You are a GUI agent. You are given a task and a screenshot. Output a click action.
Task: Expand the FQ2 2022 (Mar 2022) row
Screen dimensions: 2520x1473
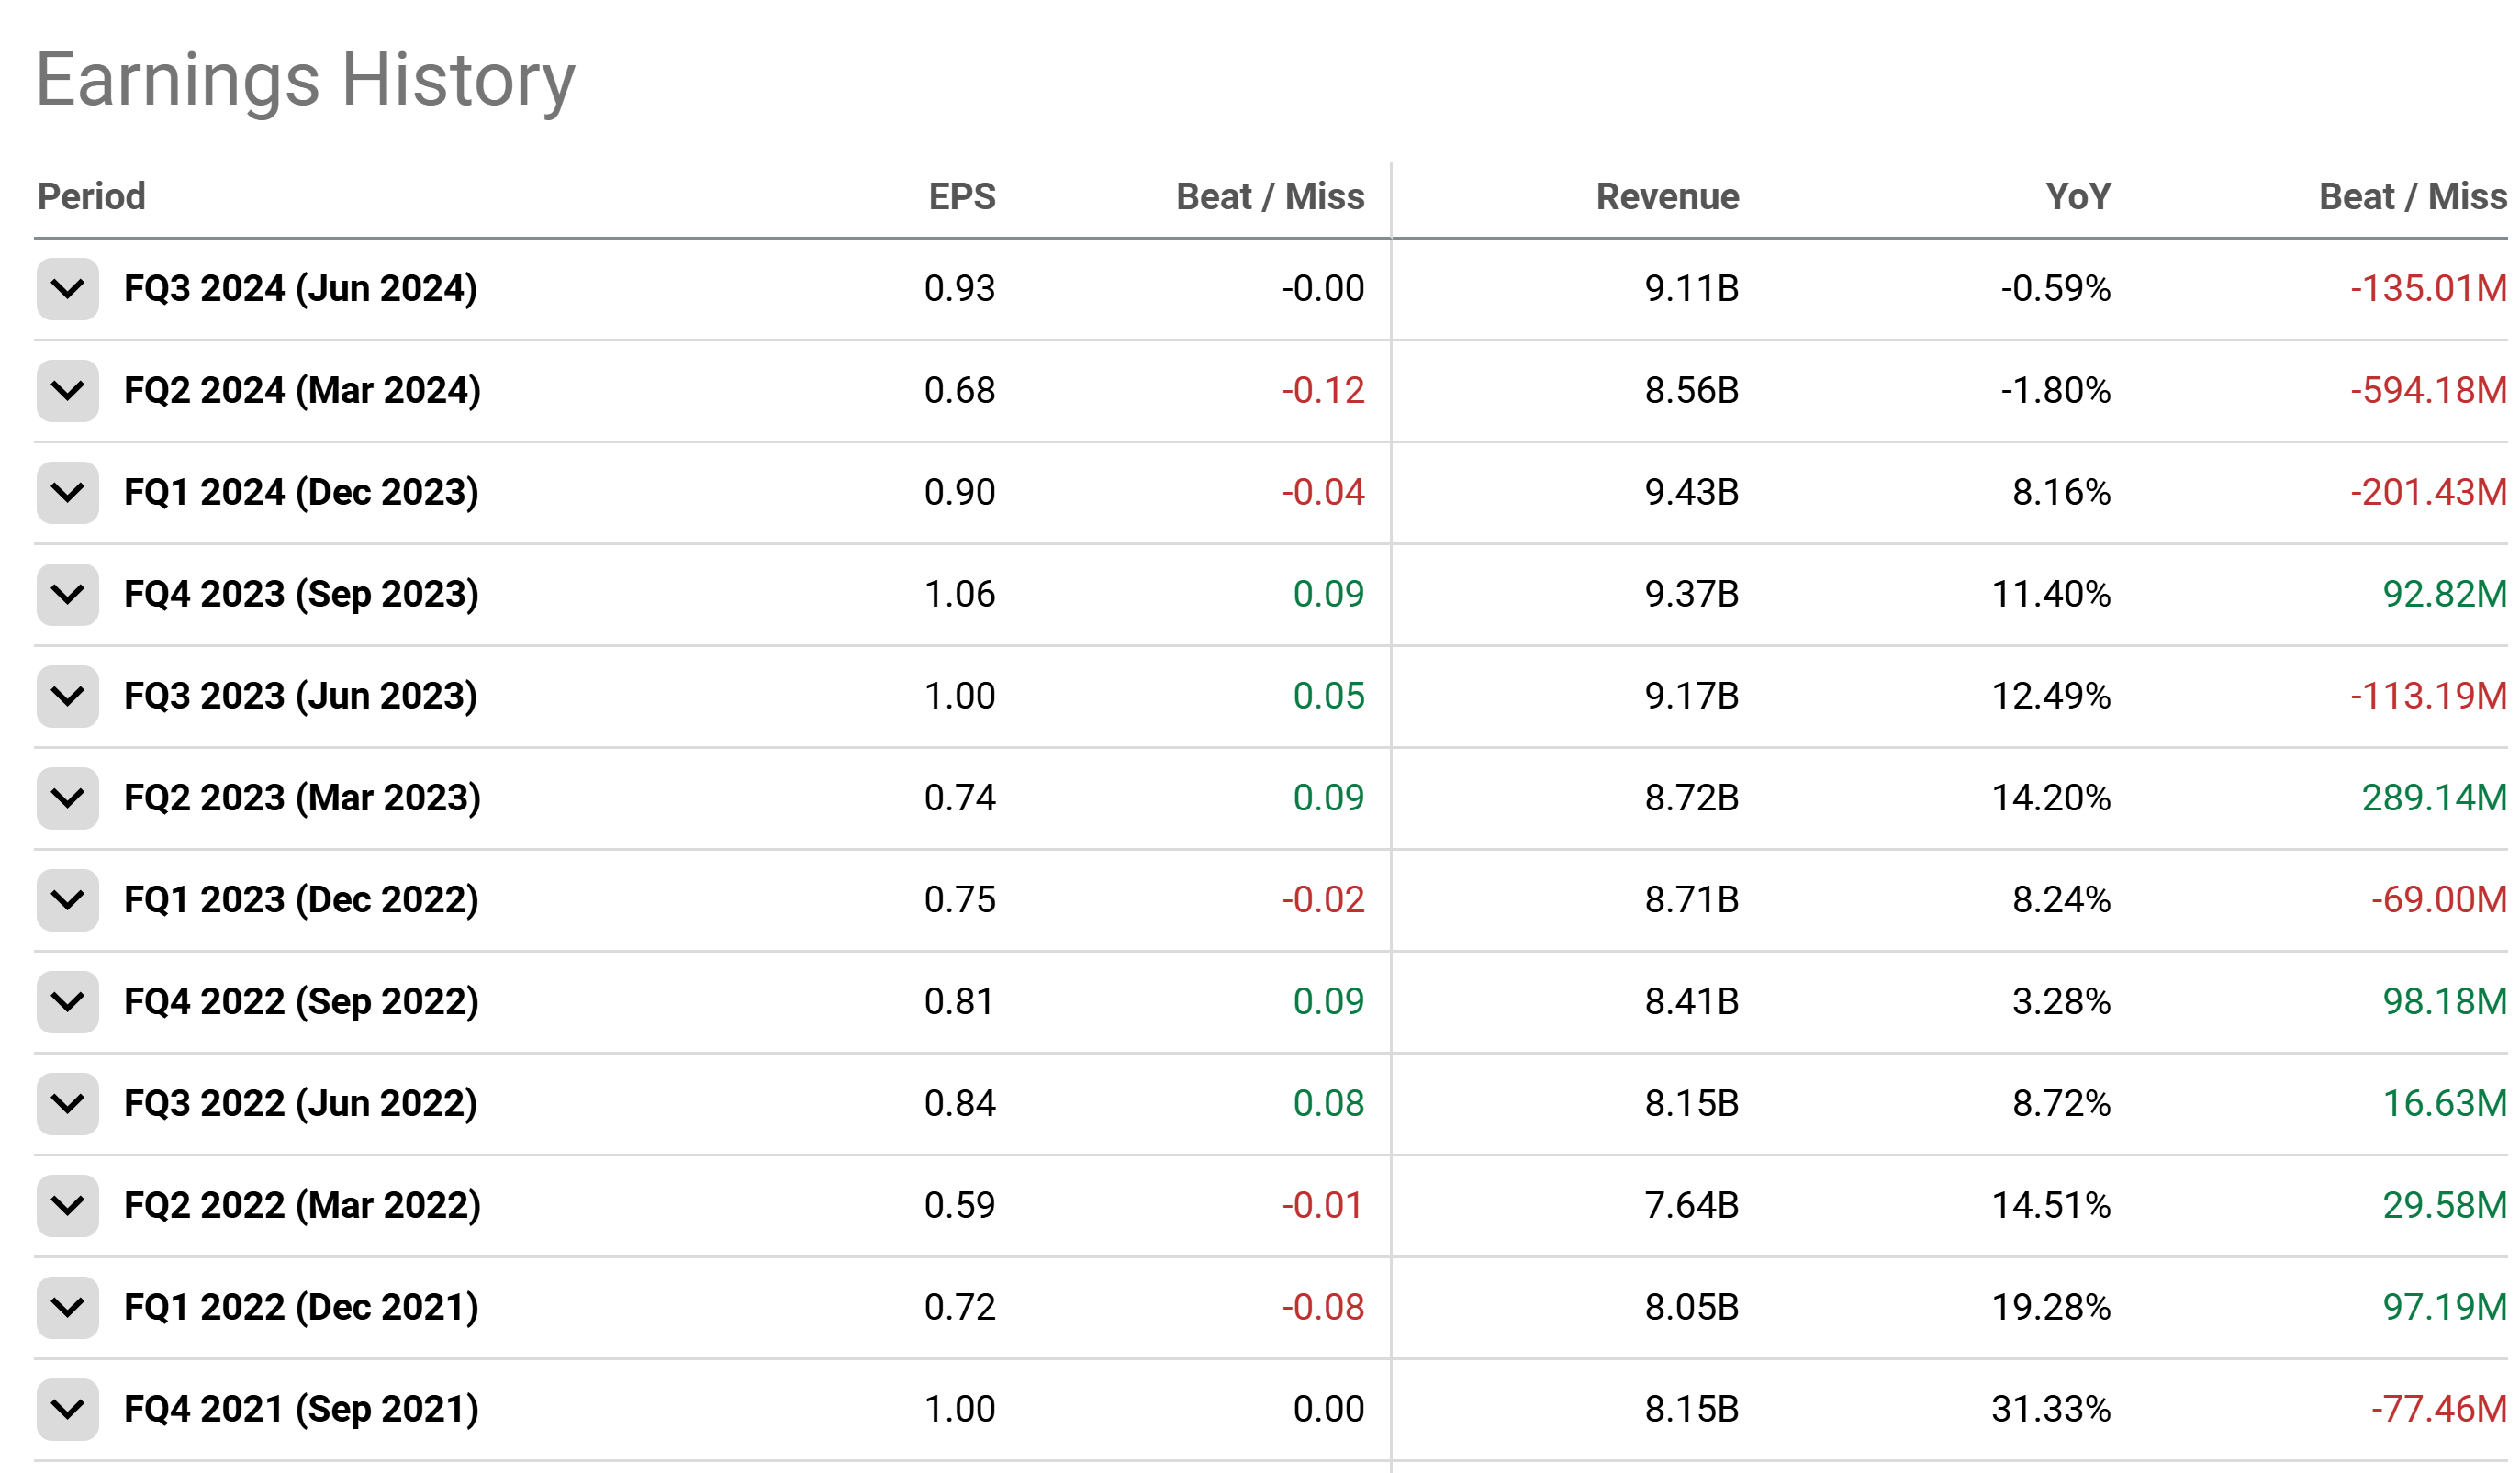pyautogui.click(x=67, y=1206)
